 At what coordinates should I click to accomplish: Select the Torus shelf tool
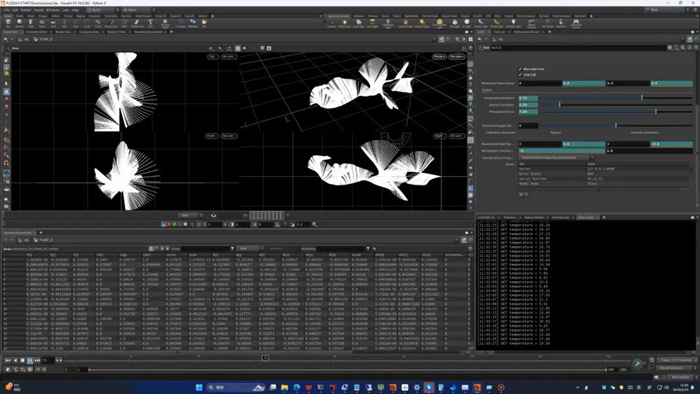(x=42, y=22)
